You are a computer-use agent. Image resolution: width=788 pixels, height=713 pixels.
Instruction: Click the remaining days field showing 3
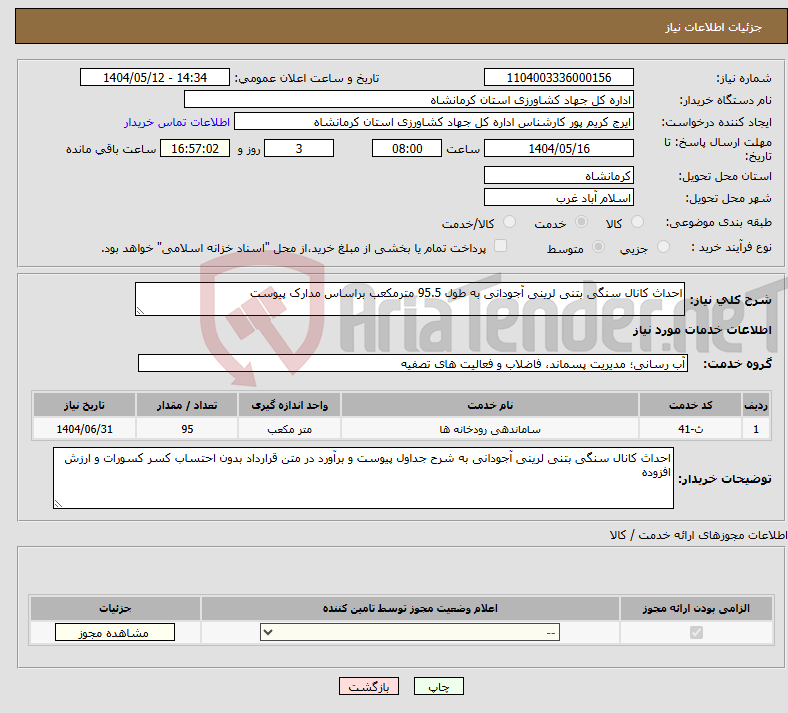[x=299, y=148]
